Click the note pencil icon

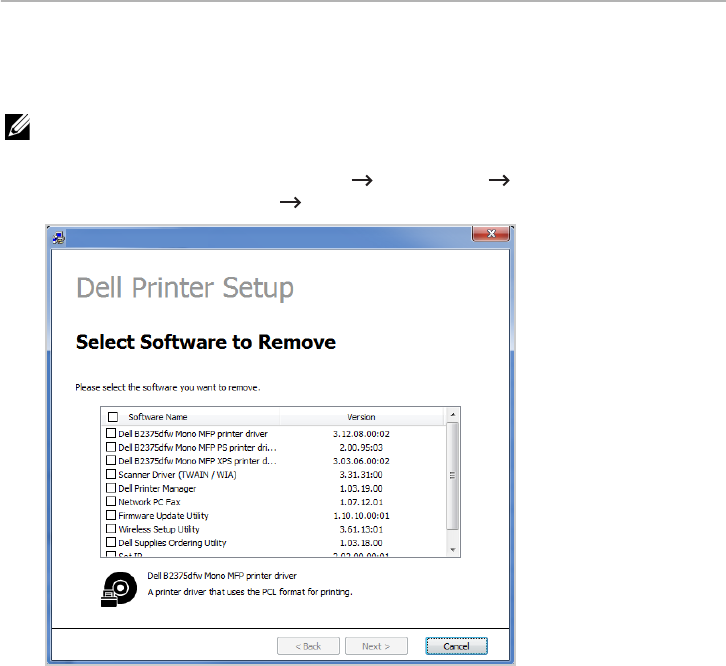tap(18, 126)
